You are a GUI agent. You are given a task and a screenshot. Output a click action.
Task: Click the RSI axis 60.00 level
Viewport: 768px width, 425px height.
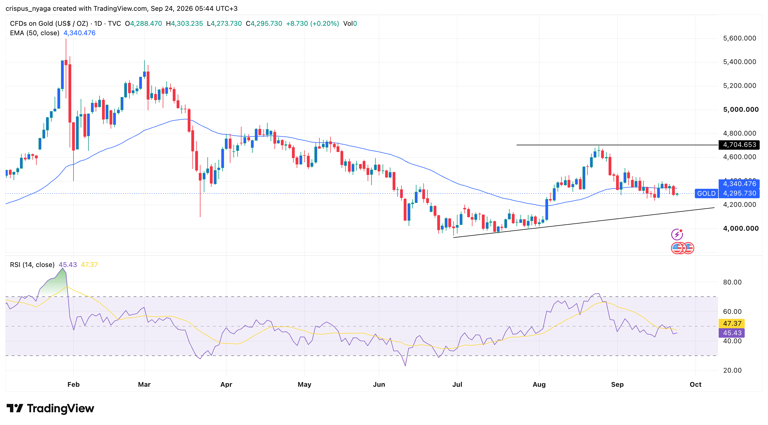733,312
